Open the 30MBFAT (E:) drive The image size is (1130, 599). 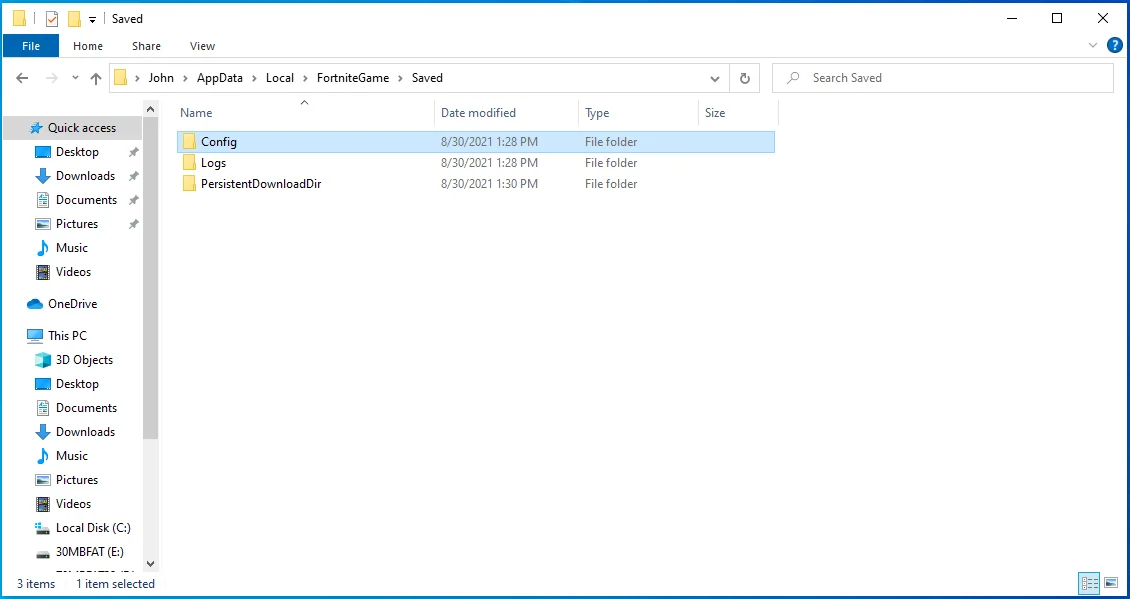[89, 552]
